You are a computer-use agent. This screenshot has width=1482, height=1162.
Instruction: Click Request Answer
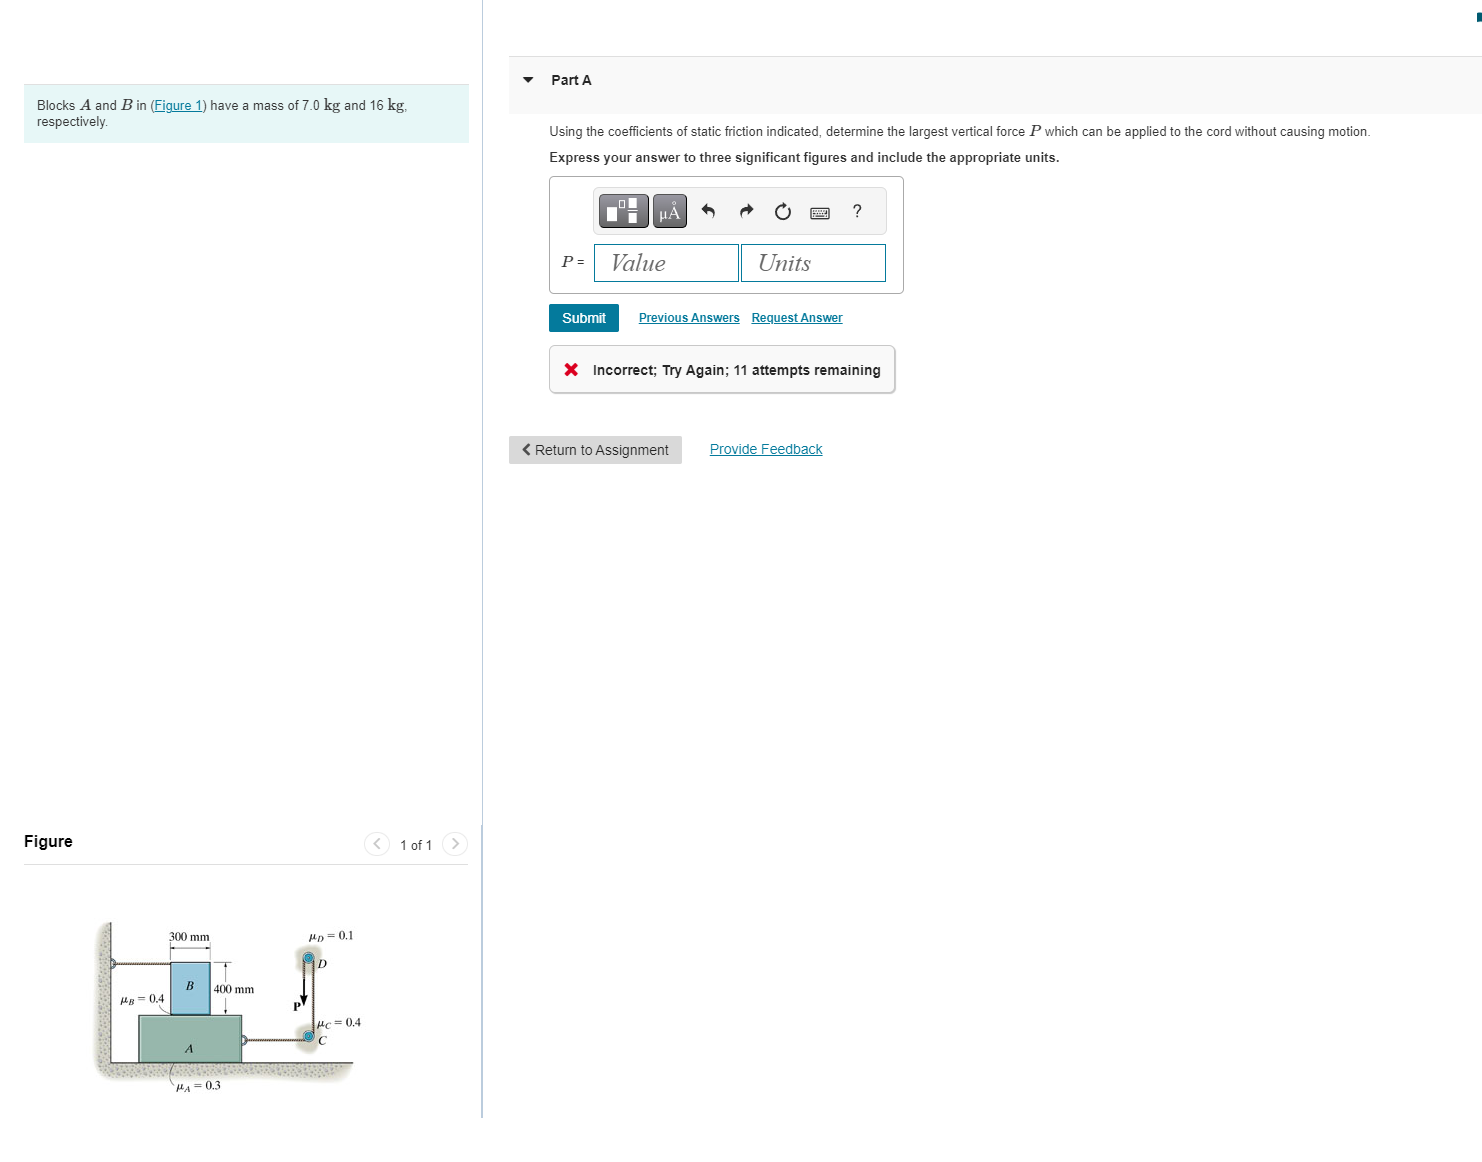796,317
